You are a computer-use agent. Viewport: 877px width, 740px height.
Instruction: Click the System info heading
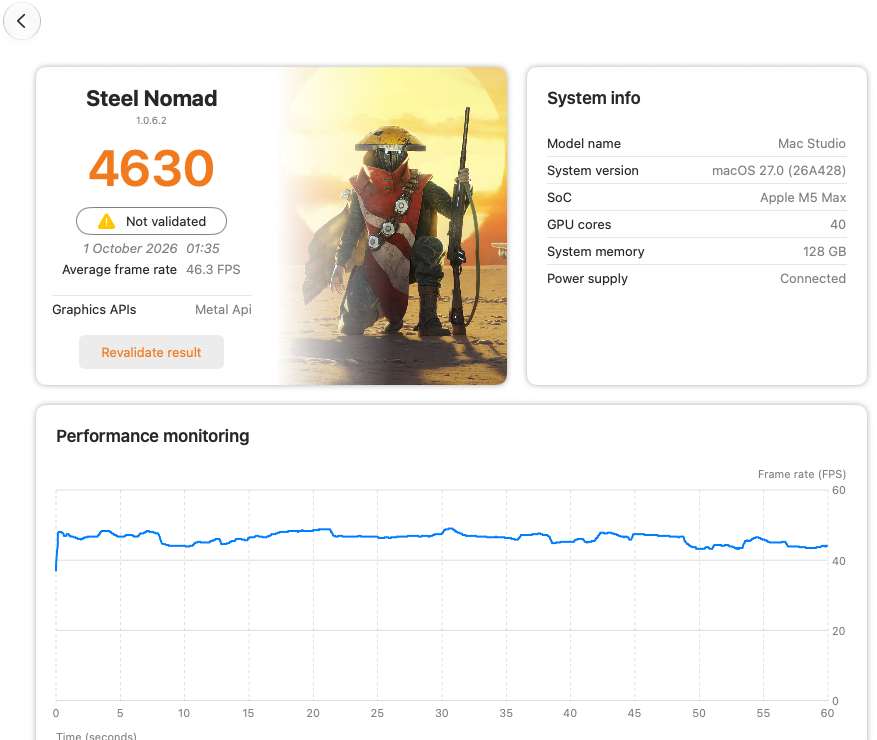tap(593, 98)
